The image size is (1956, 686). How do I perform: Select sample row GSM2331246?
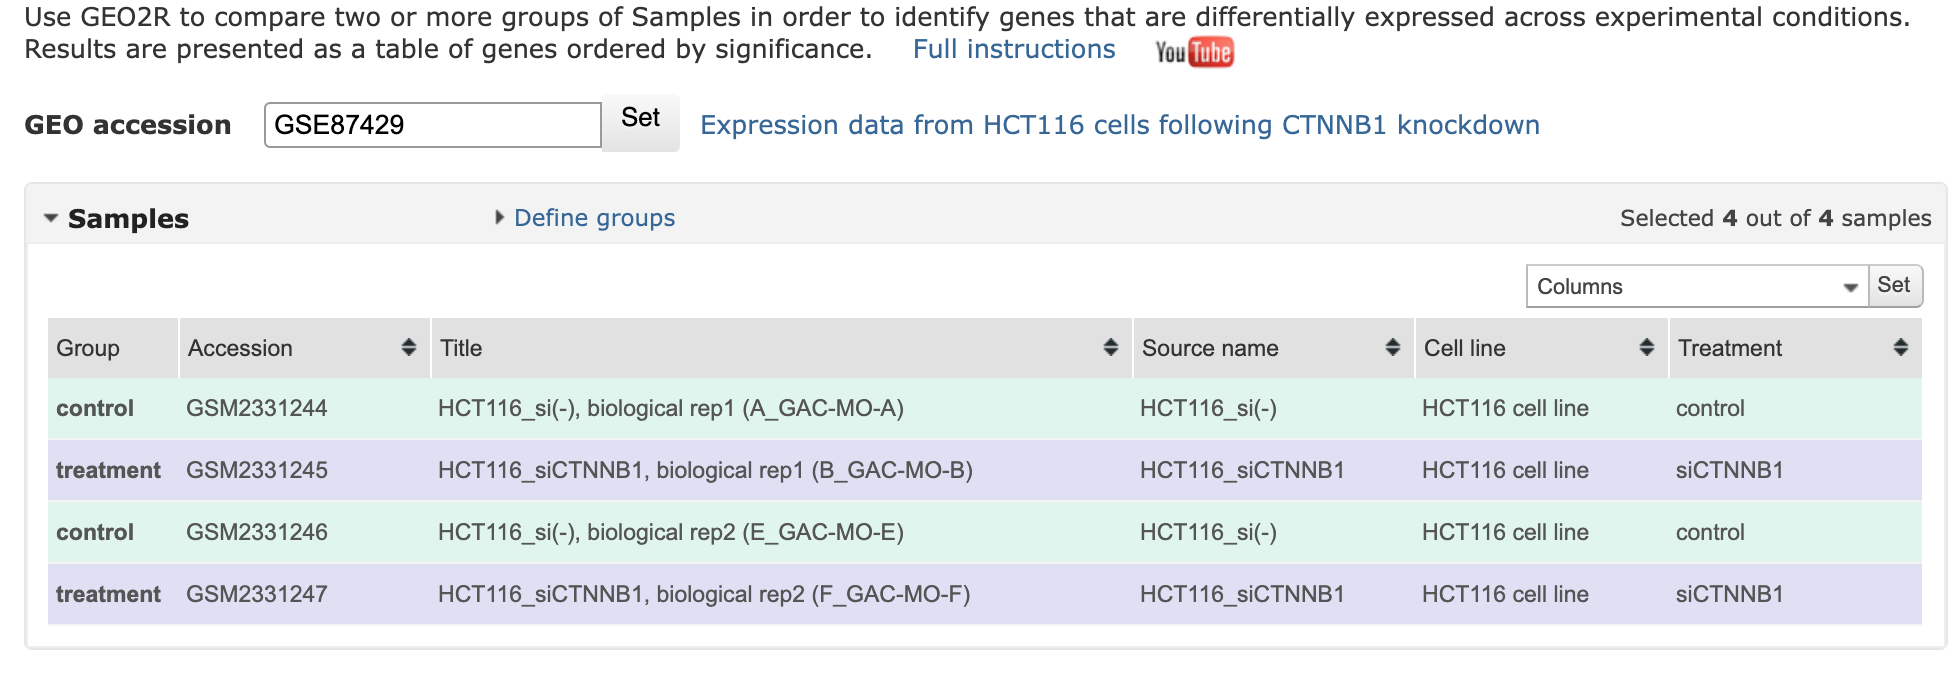[x=256, y=532]
